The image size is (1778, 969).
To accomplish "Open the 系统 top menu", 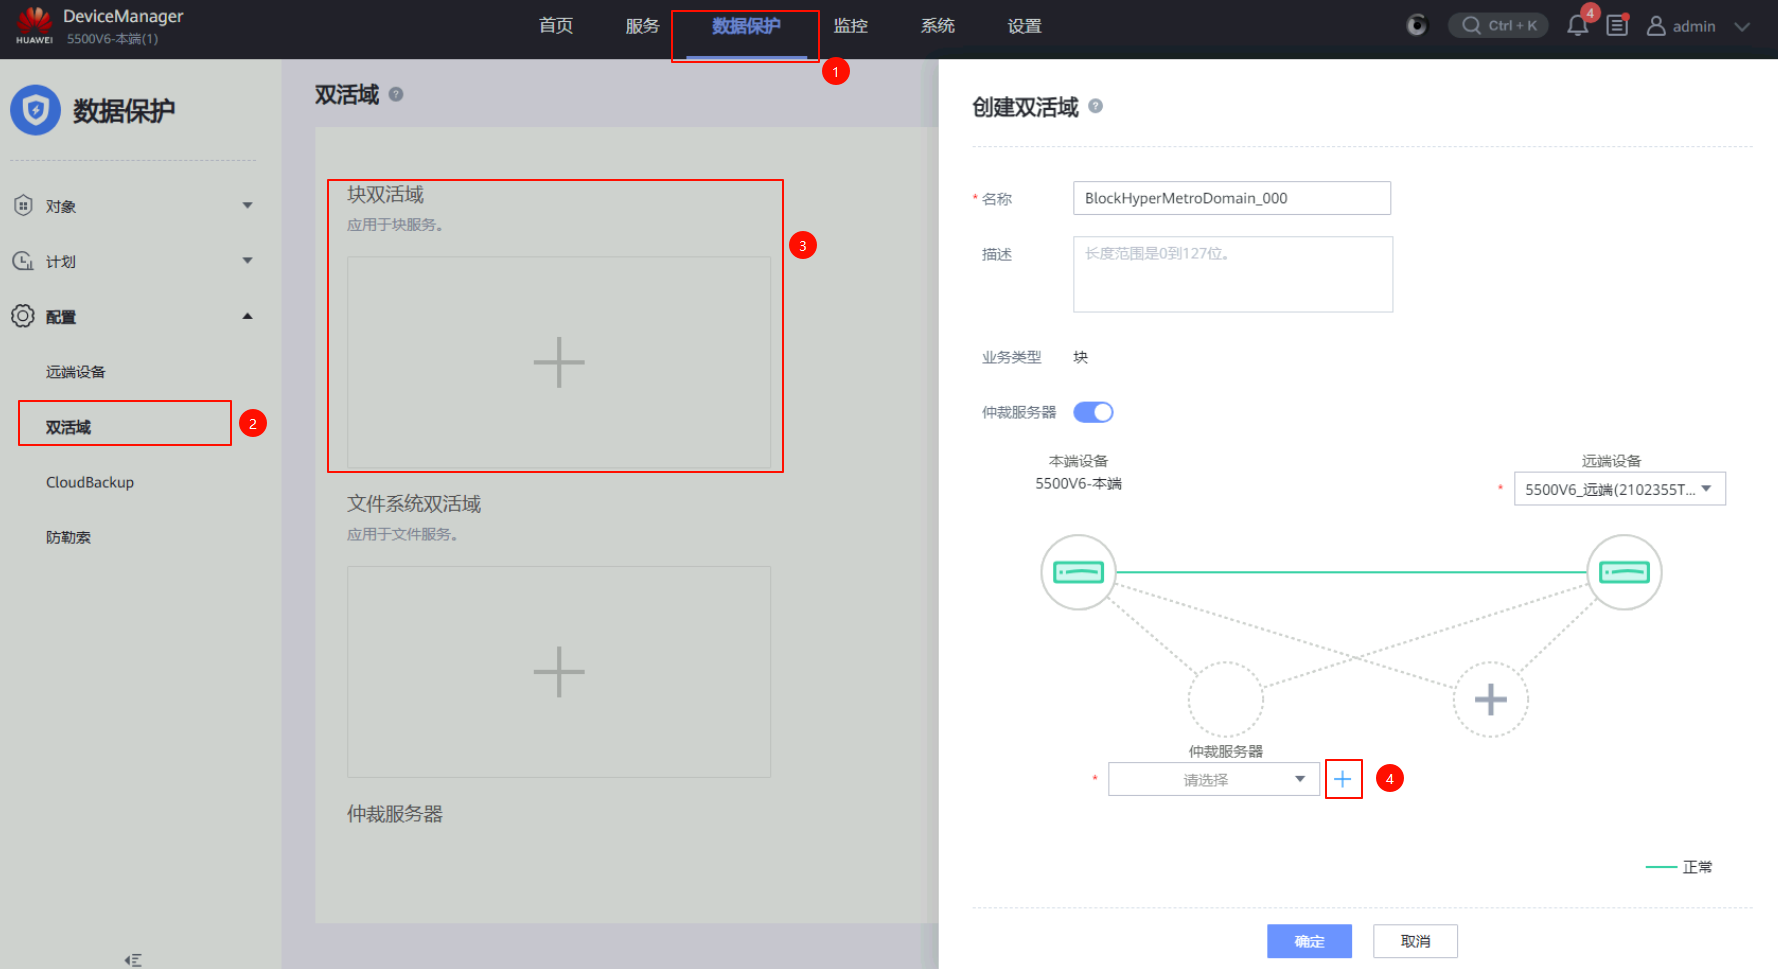I will pos(937,26).
